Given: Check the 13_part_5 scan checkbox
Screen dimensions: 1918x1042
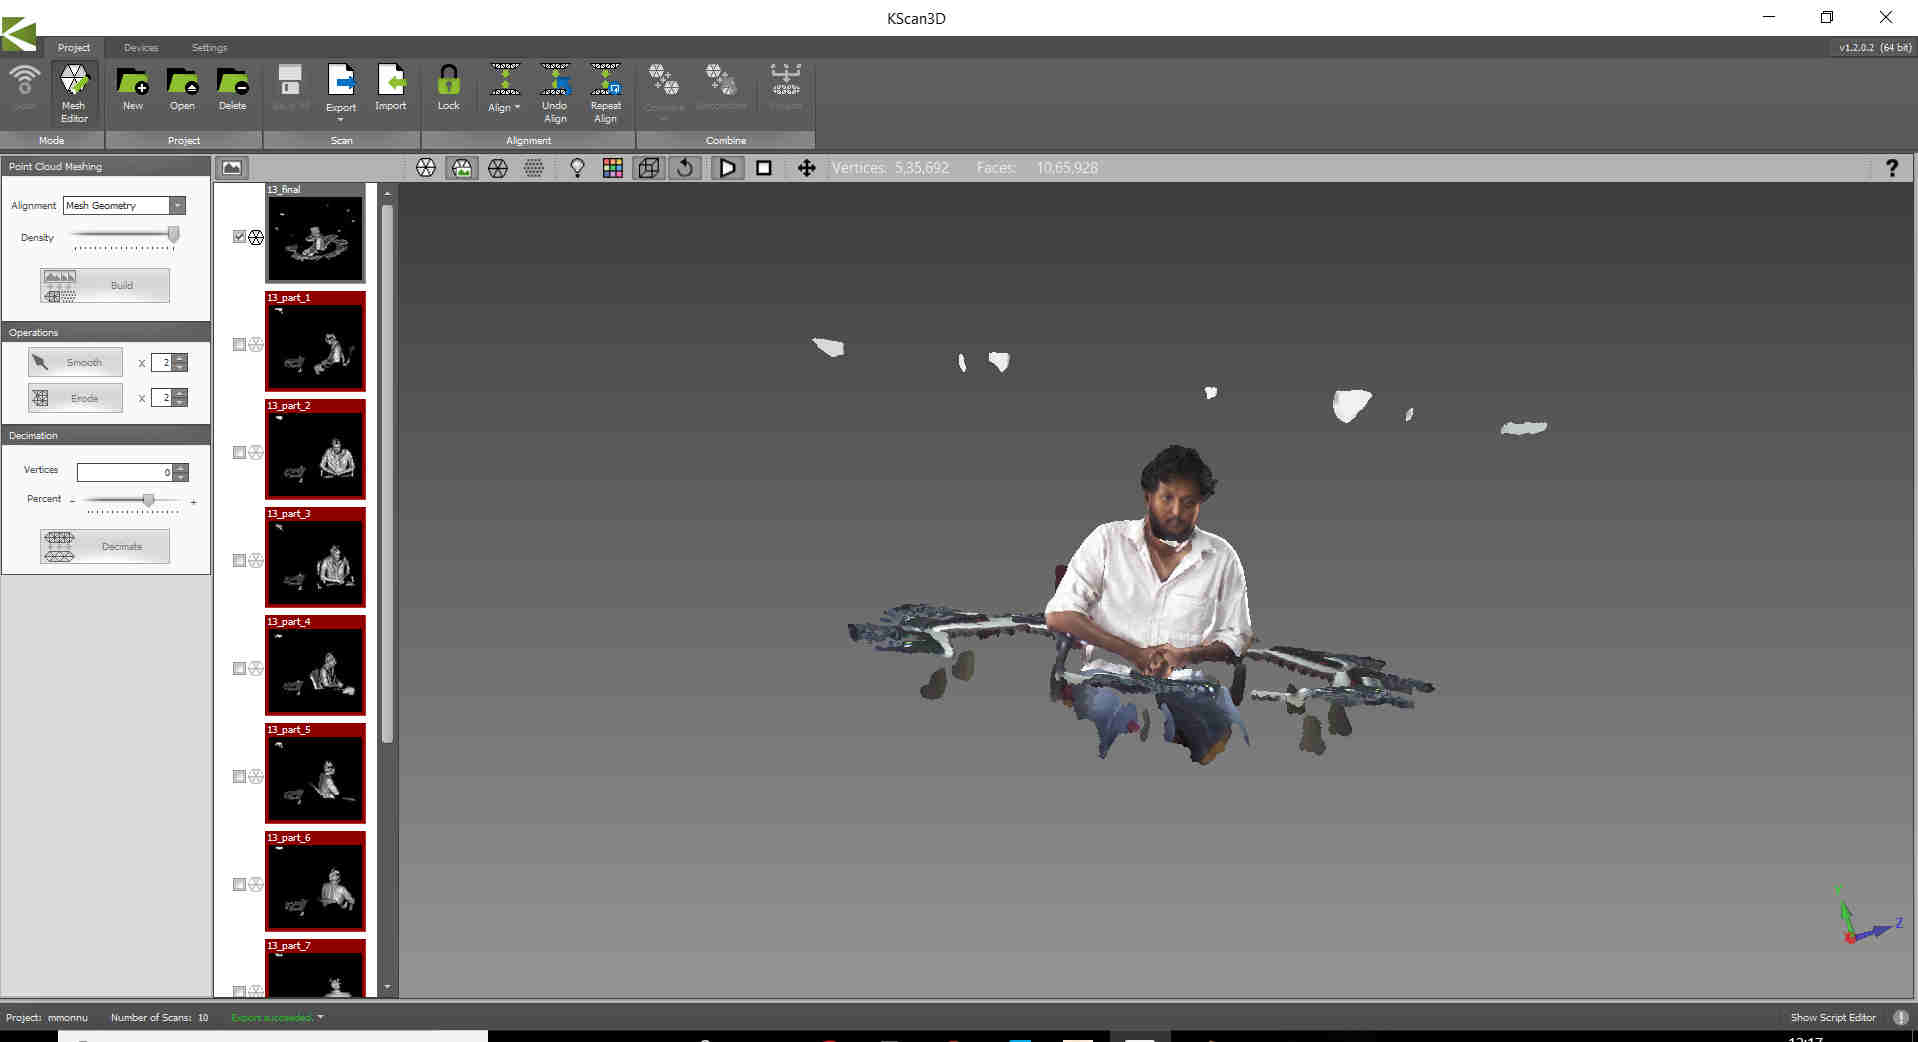Looking at the screenshot, I should (239, 777).
